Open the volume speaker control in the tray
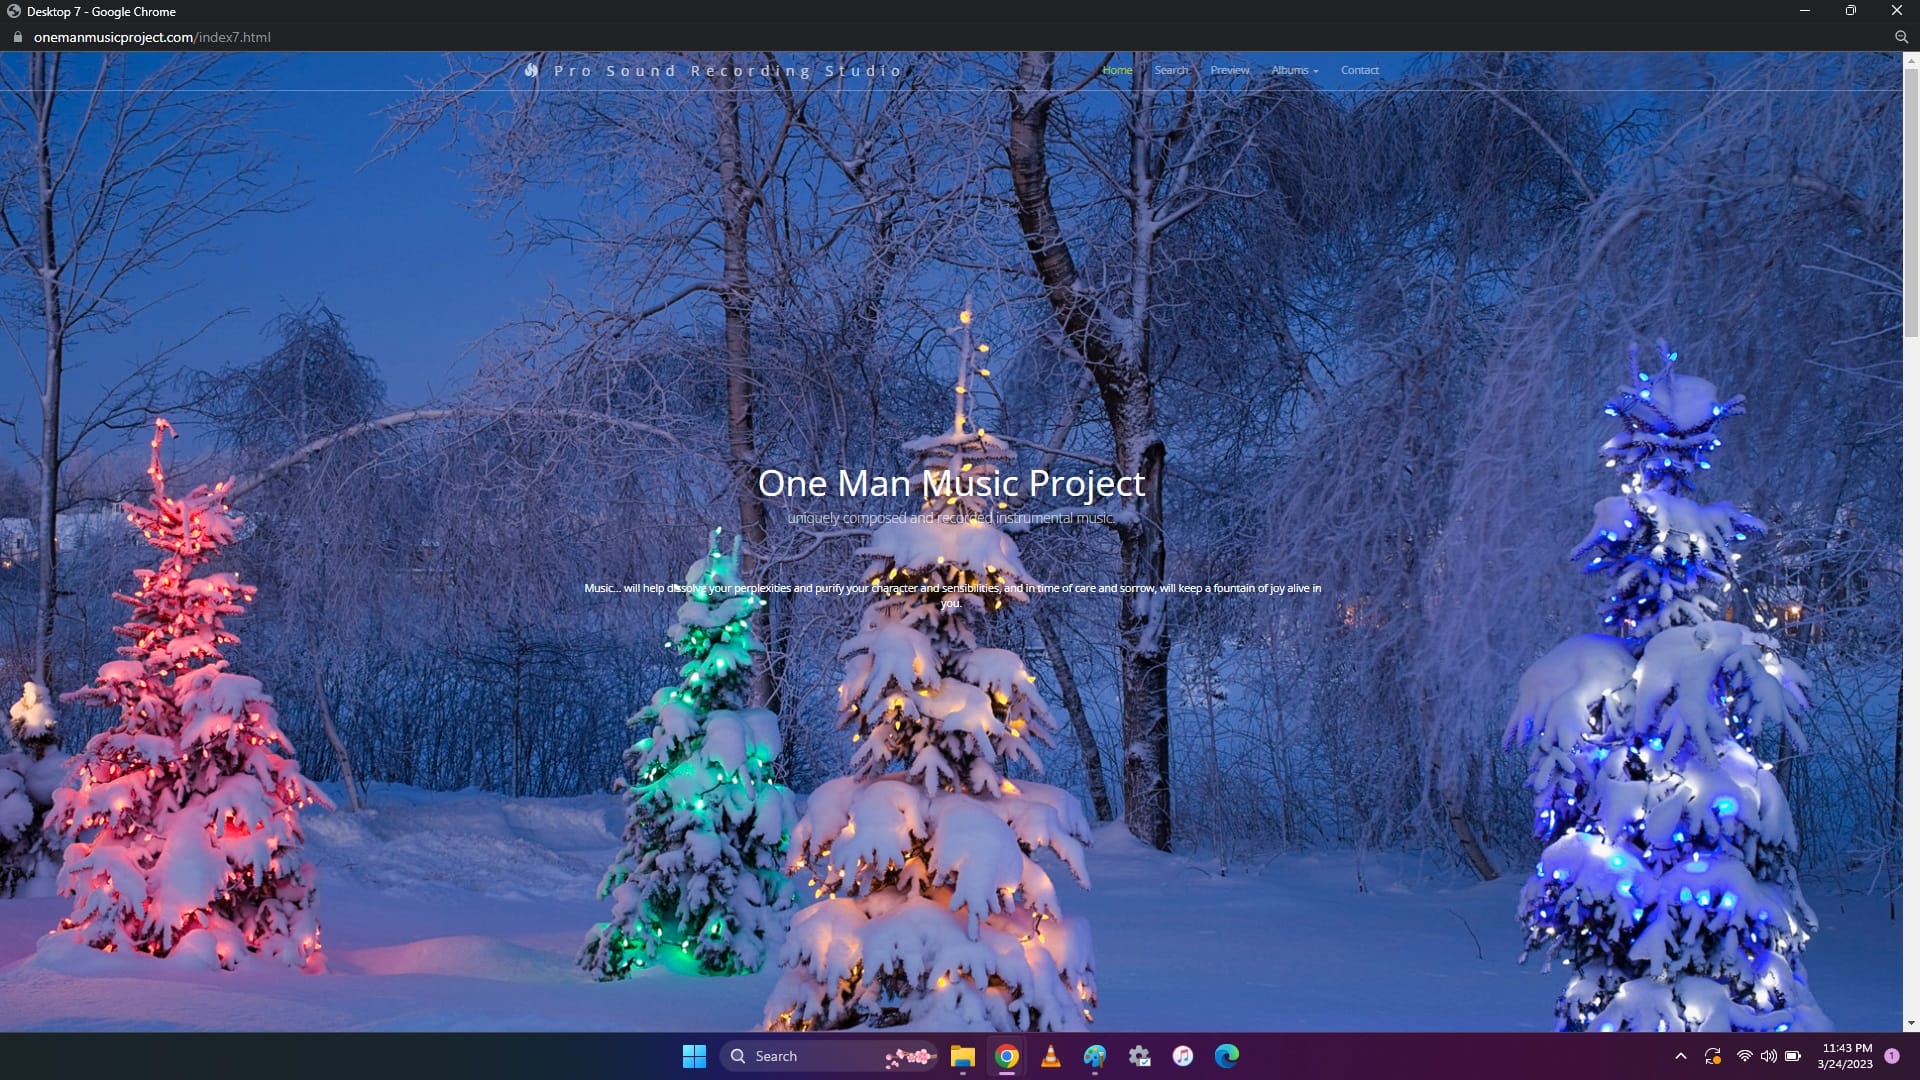The image size is (1920, 1080). coord(1769,1056)
